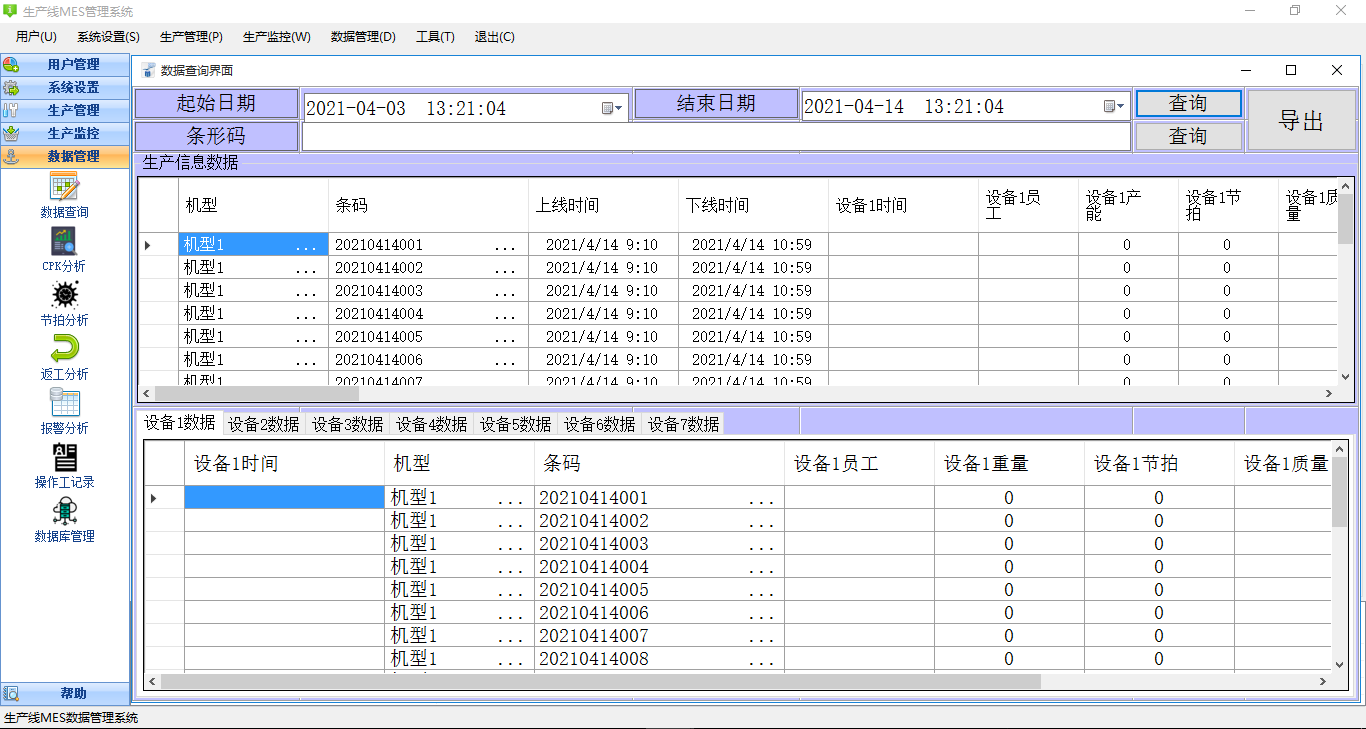The image size is (1366, 729).
Task: Click the 下线时间 column header
Action: [753, 205]
